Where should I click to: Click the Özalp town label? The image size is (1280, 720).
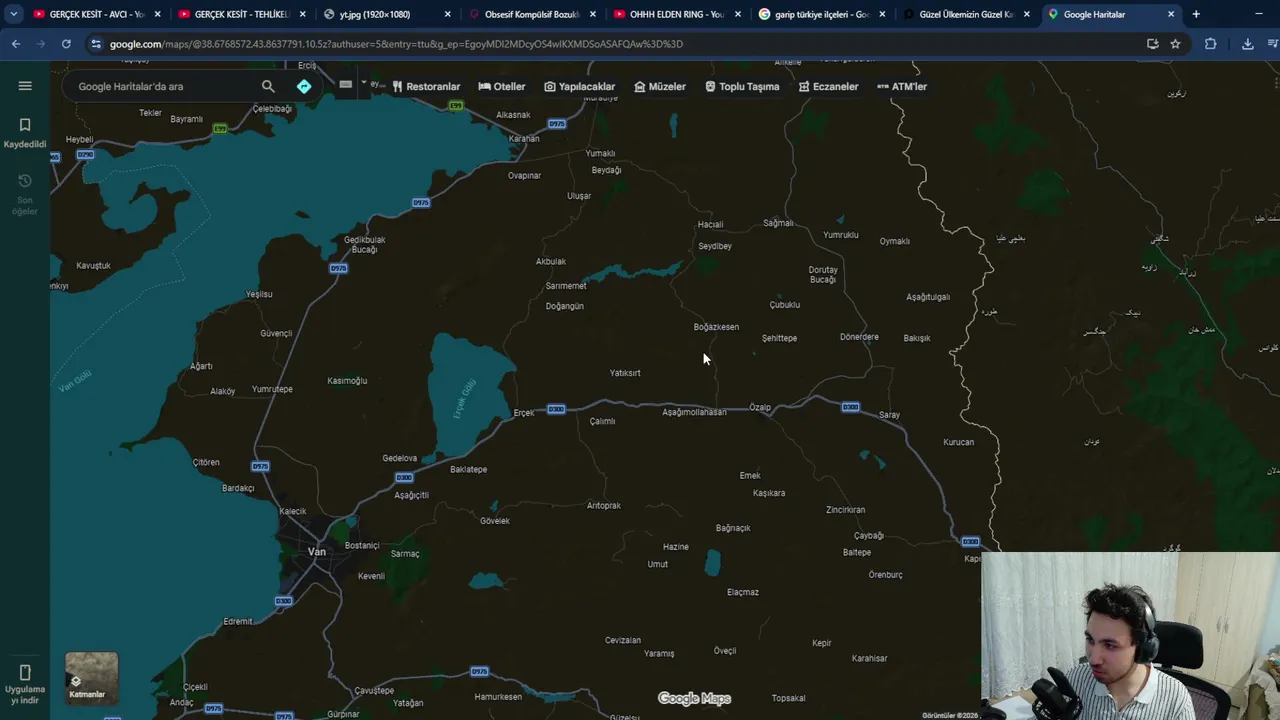click(x=760, y=407)
